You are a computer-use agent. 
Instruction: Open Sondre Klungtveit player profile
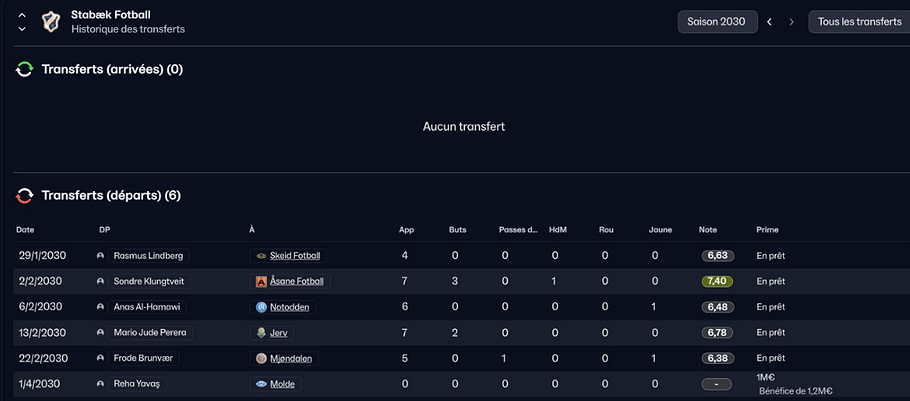click(150, 282)
